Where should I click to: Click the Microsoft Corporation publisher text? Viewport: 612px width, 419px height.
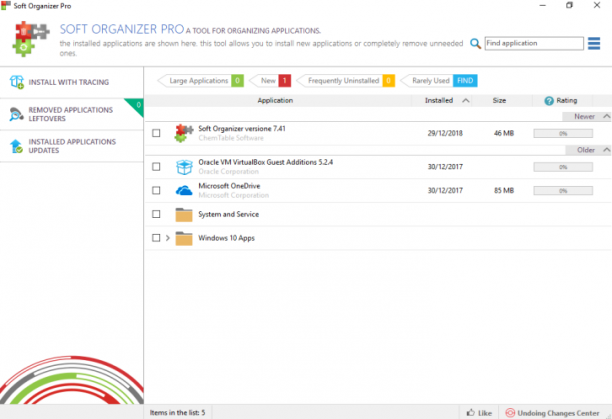[233, 195]
